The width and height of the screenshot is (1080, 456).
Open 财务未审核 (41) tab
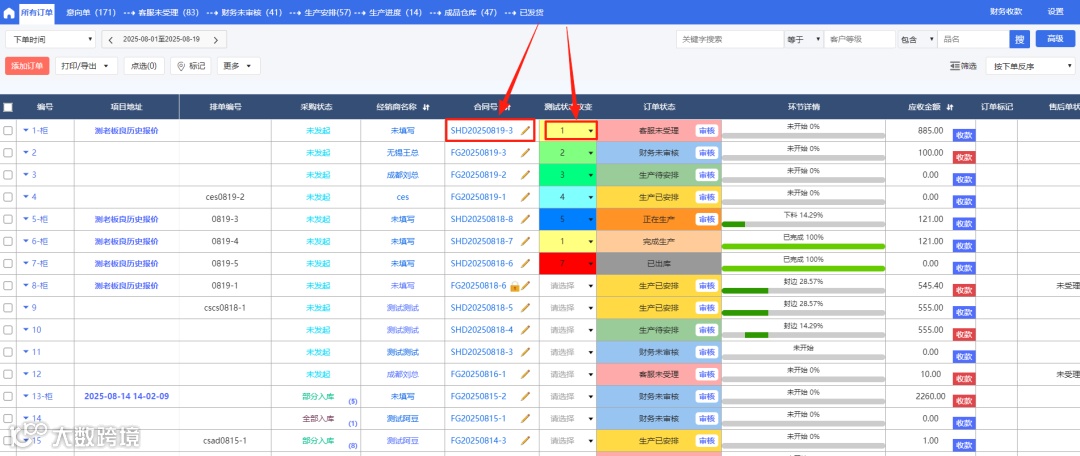(252, 12)
